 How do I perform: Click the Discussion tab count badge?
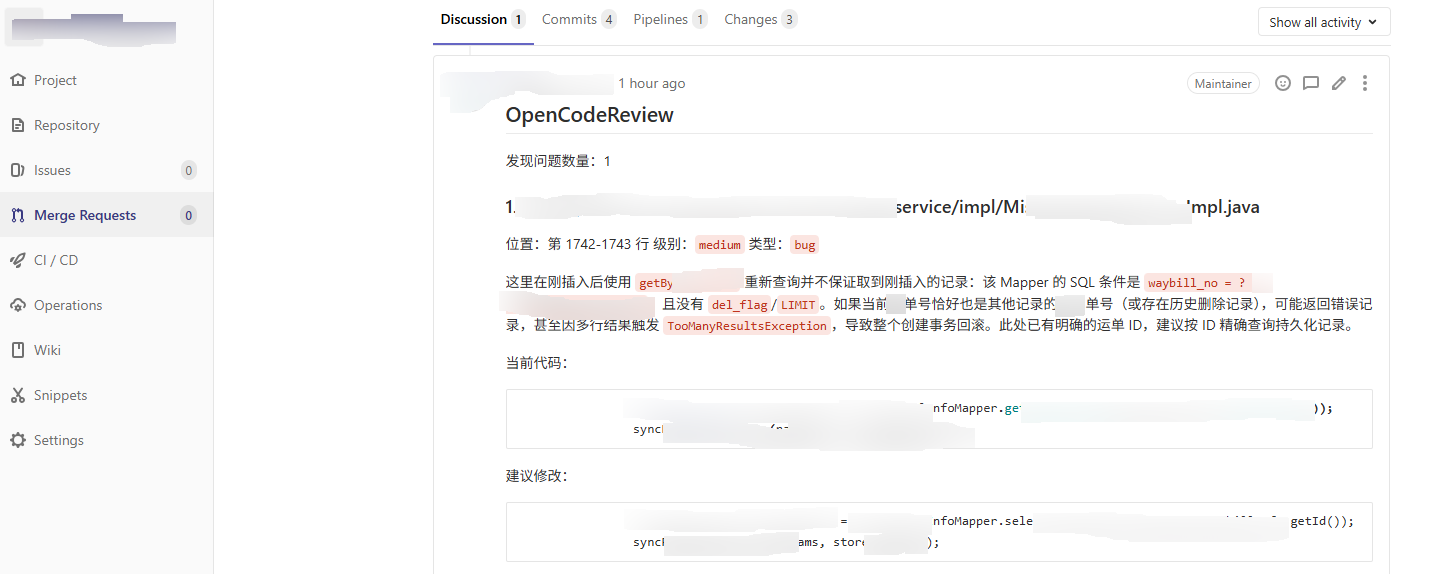click(518, 20)
